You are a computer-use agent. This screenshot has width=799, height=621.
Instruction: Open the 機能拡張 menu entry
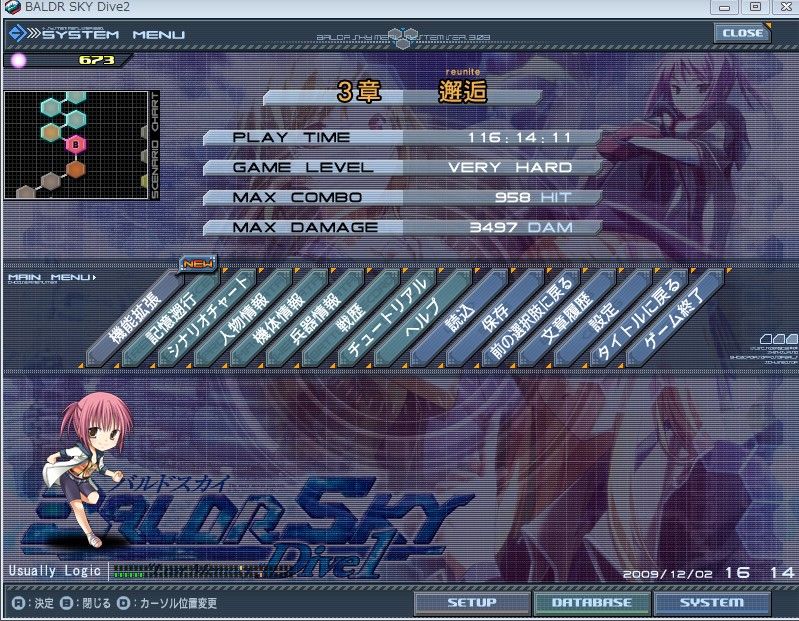pos(135,318)
